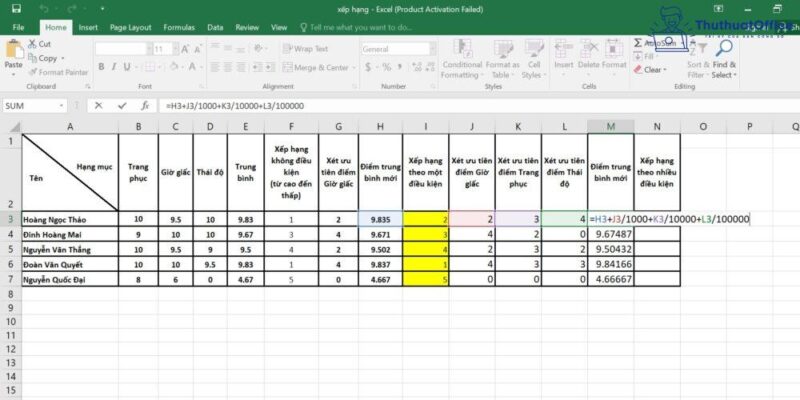
Task: Click the Select All corner triangle
Action: pyautogui.click(x=15, y=127)
